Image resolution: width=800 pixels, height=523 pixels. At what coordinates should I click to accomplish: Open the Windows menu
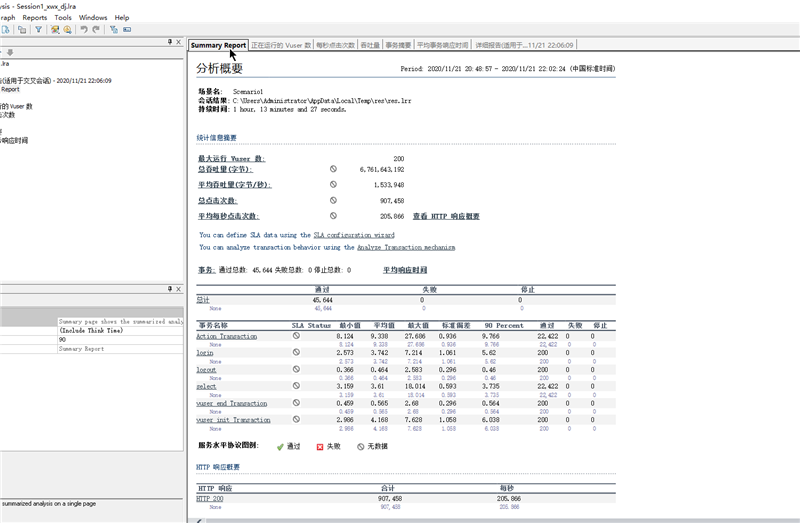[x=93, y=17]
